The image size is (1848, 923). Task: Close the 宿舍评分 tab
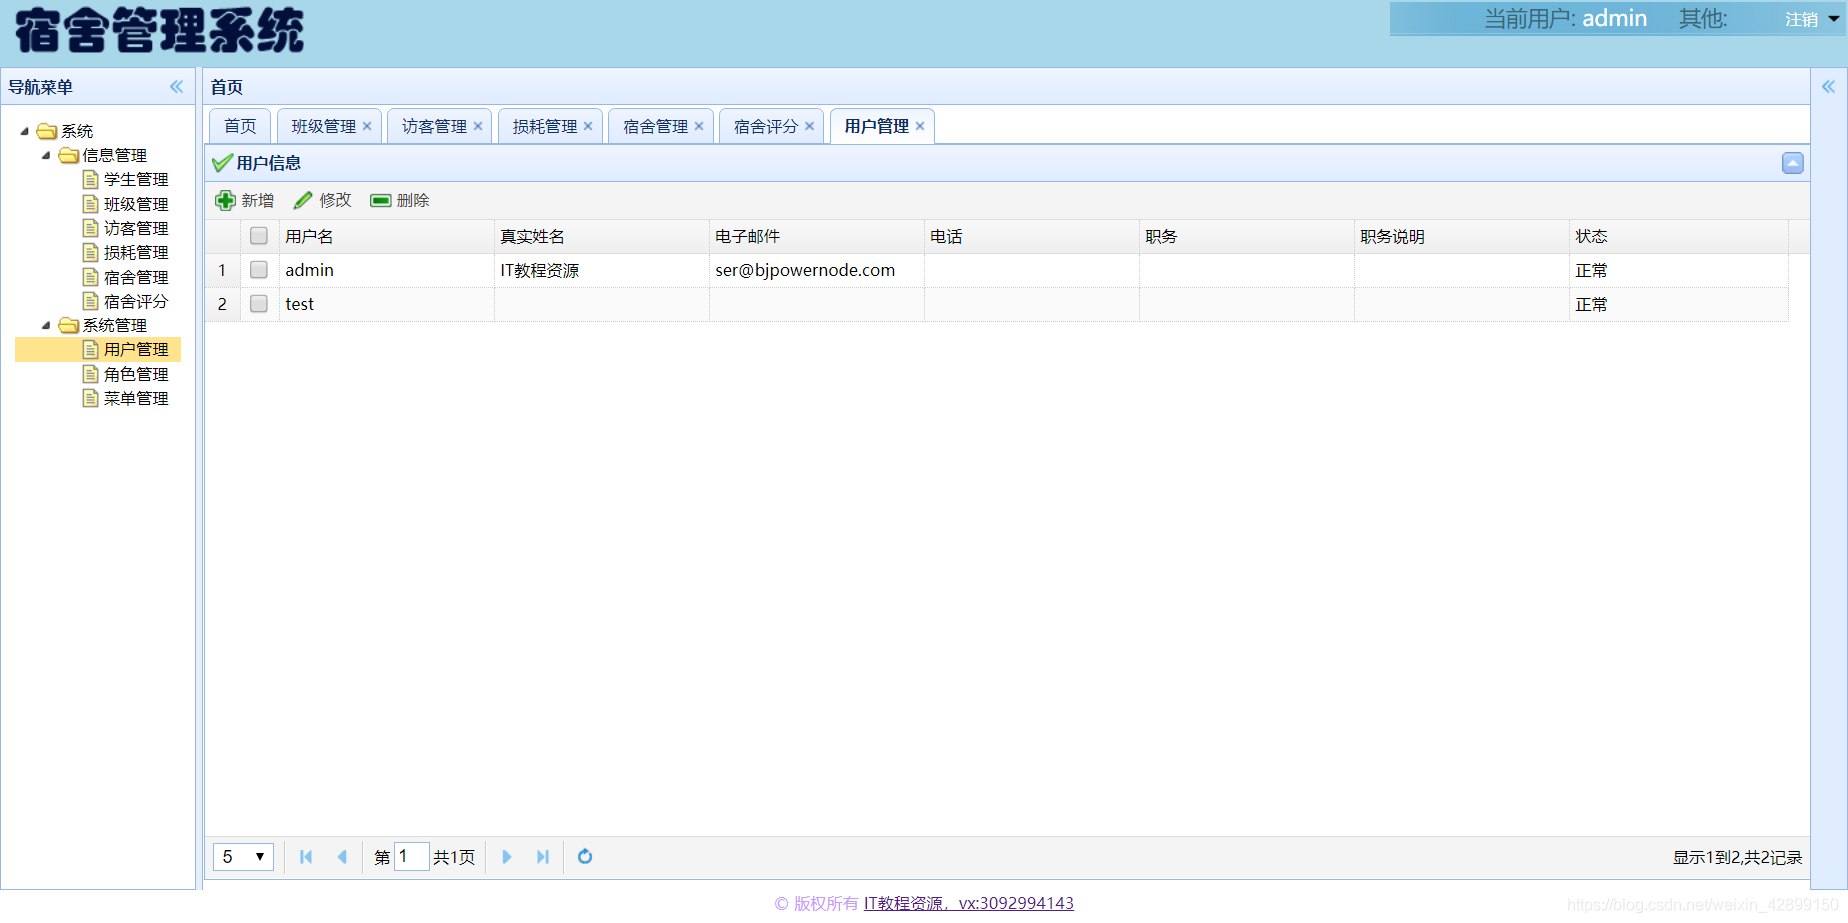(x=809, y=126)
